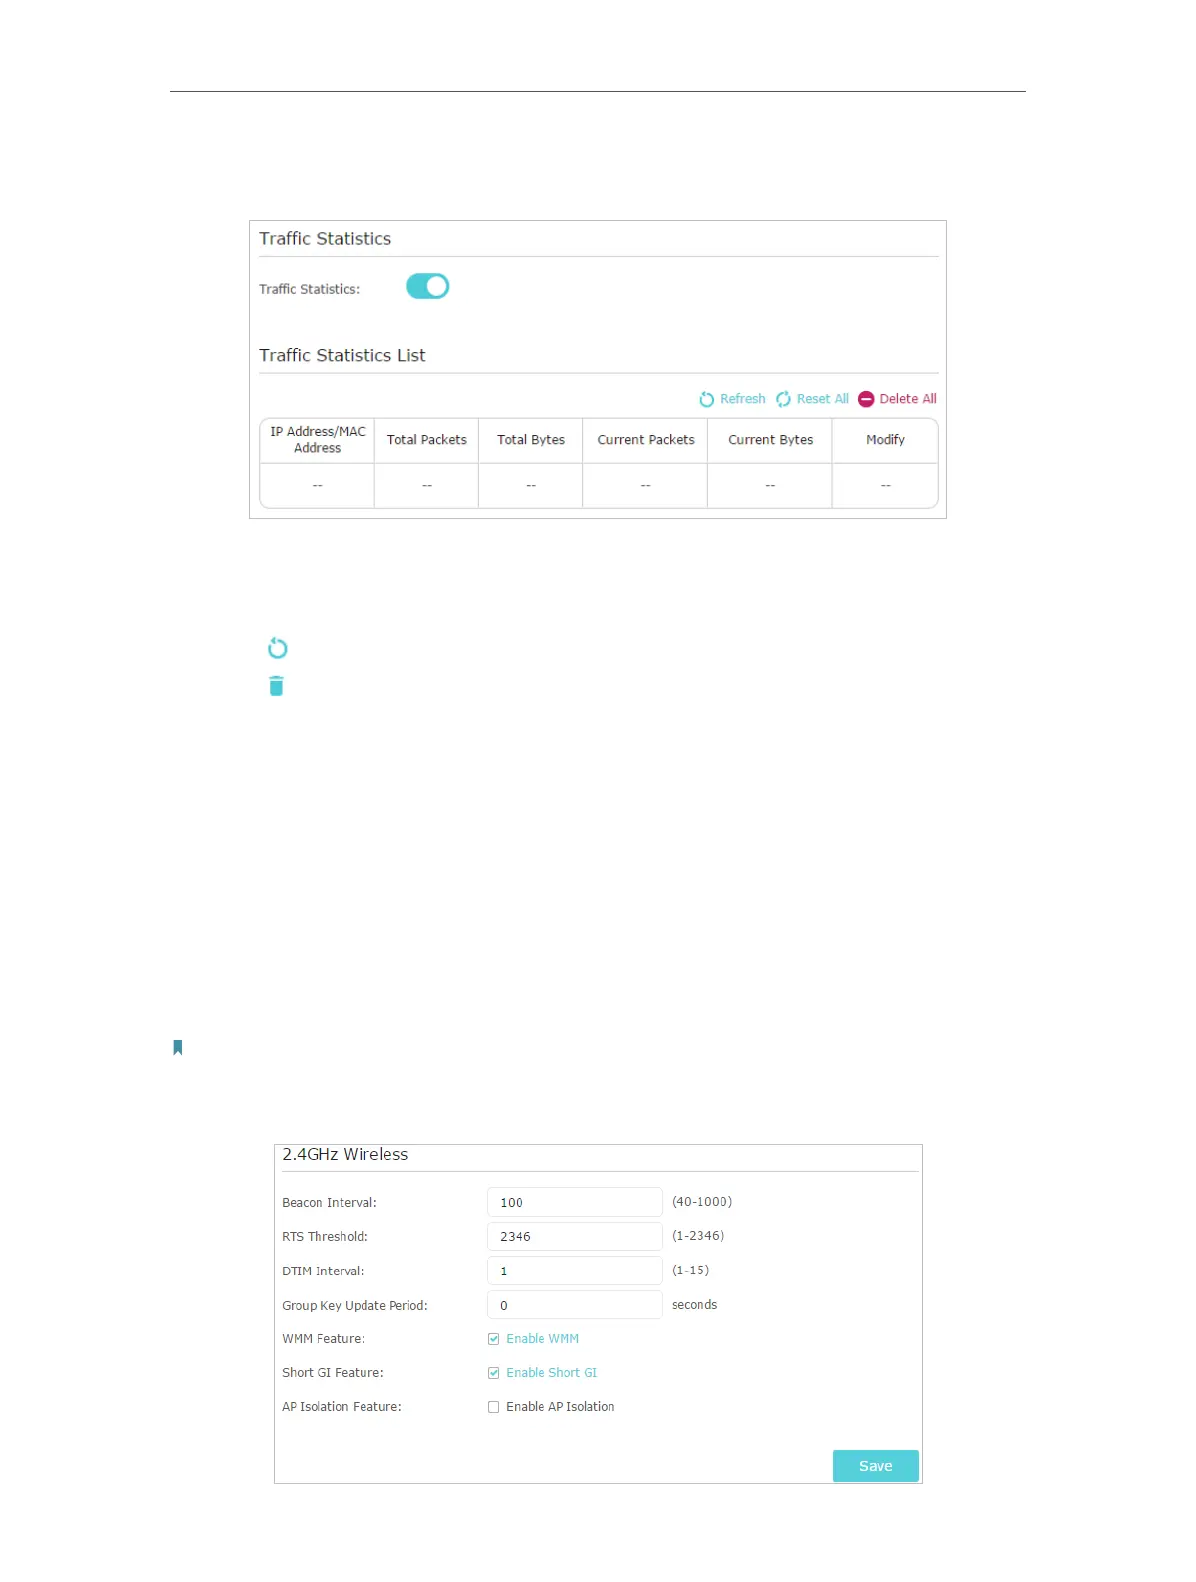Click the Save button

pos(875,1466)
